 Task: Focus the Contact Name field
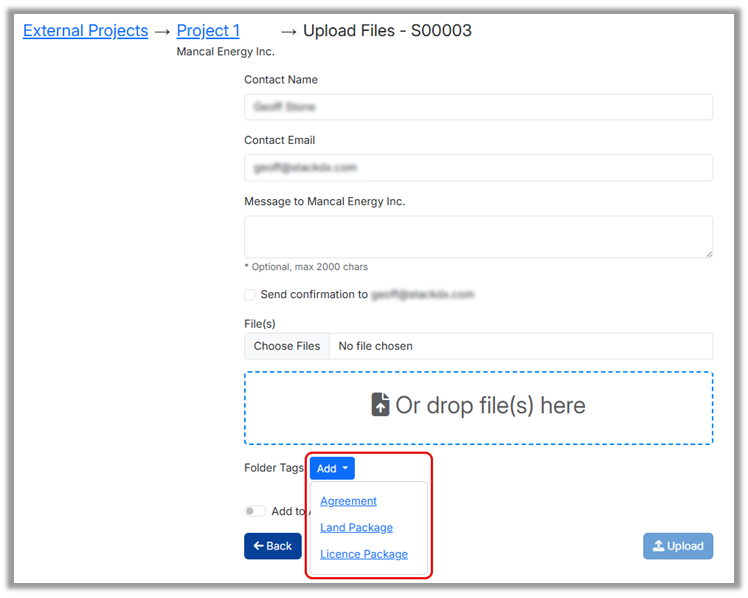click(478, 107)
